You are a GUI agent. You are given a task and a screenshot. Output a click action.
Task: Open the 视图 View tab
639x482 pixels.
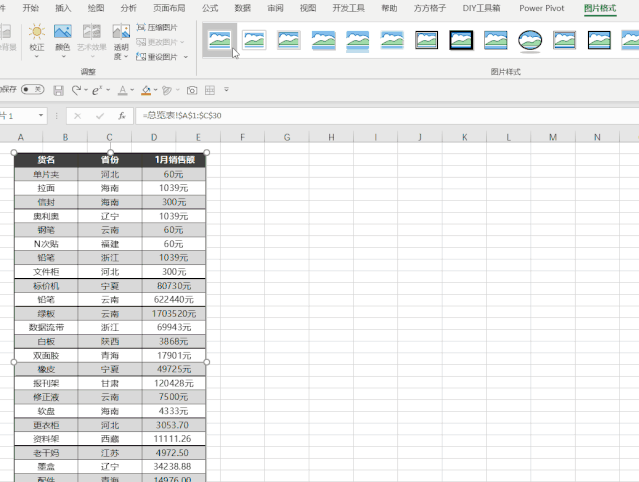[x=308, y=8]
